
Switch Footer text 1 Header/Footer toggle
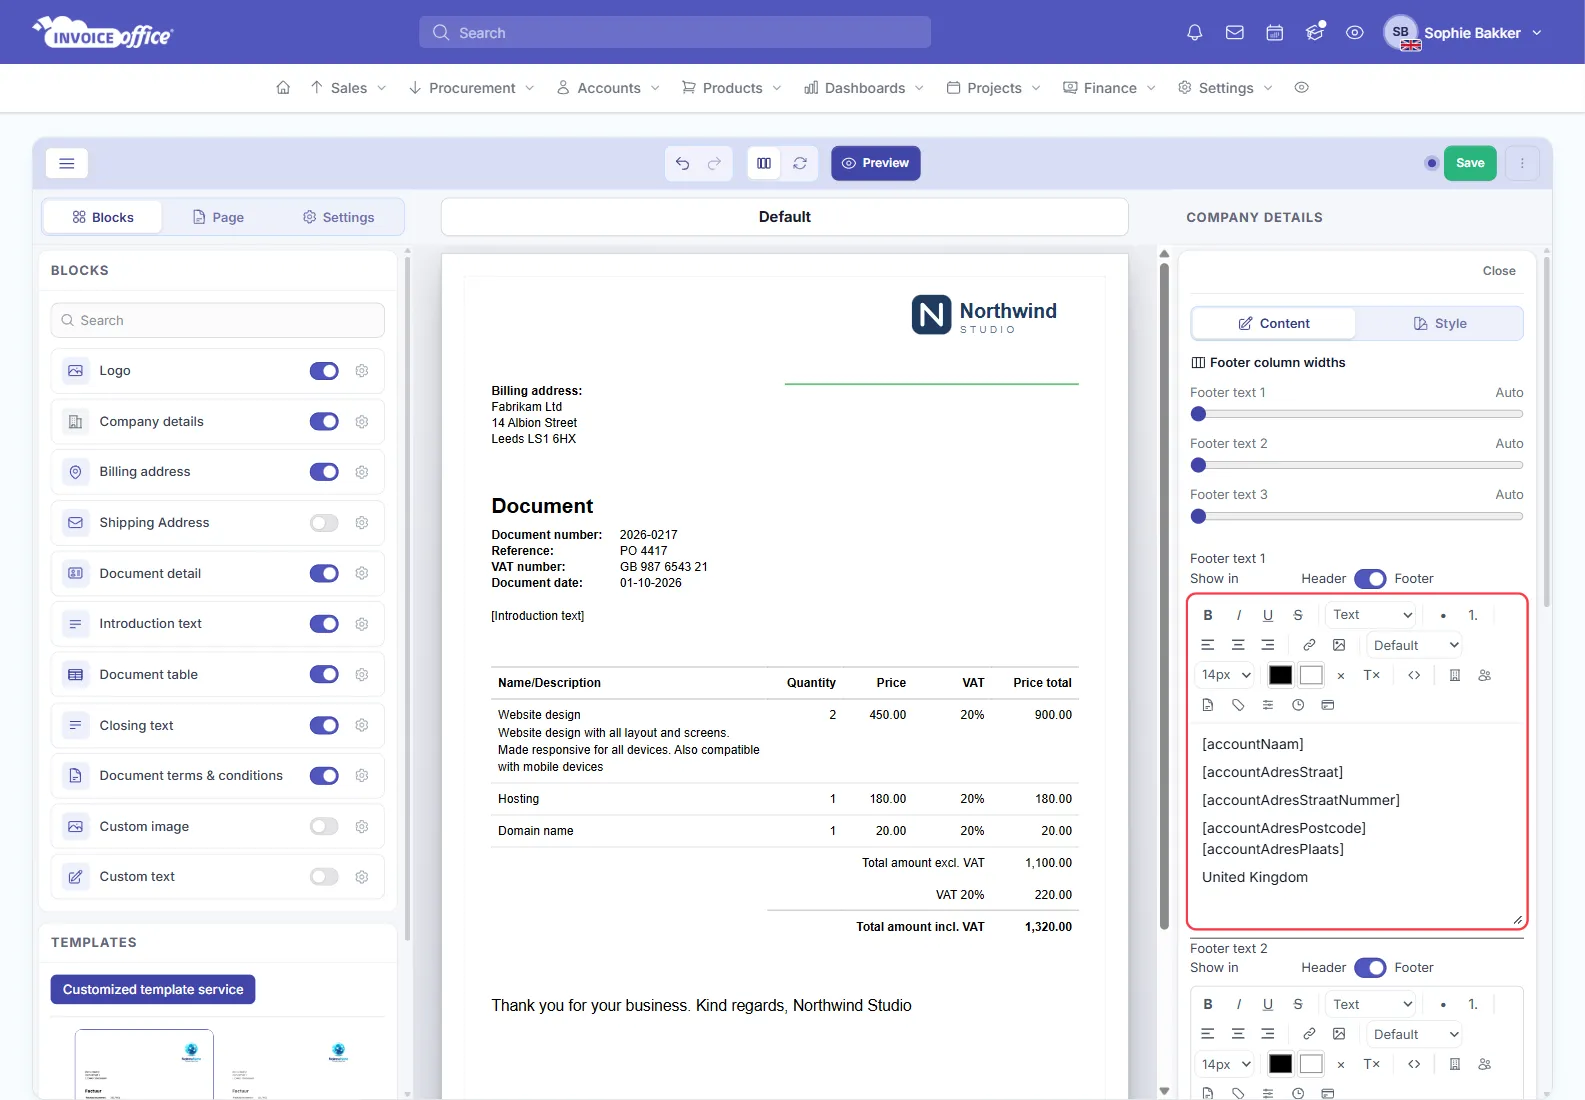pyautogui.click(x=1370, y=579)
